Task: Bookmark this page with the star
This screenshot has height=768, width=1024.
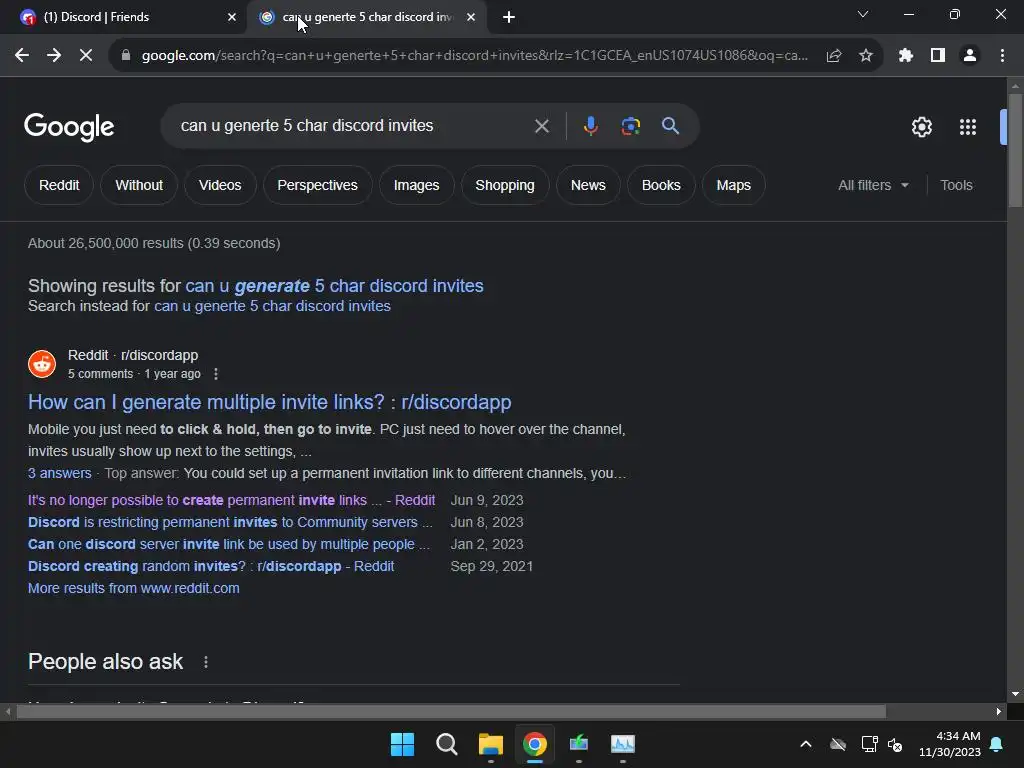Action: pos(866,56)
